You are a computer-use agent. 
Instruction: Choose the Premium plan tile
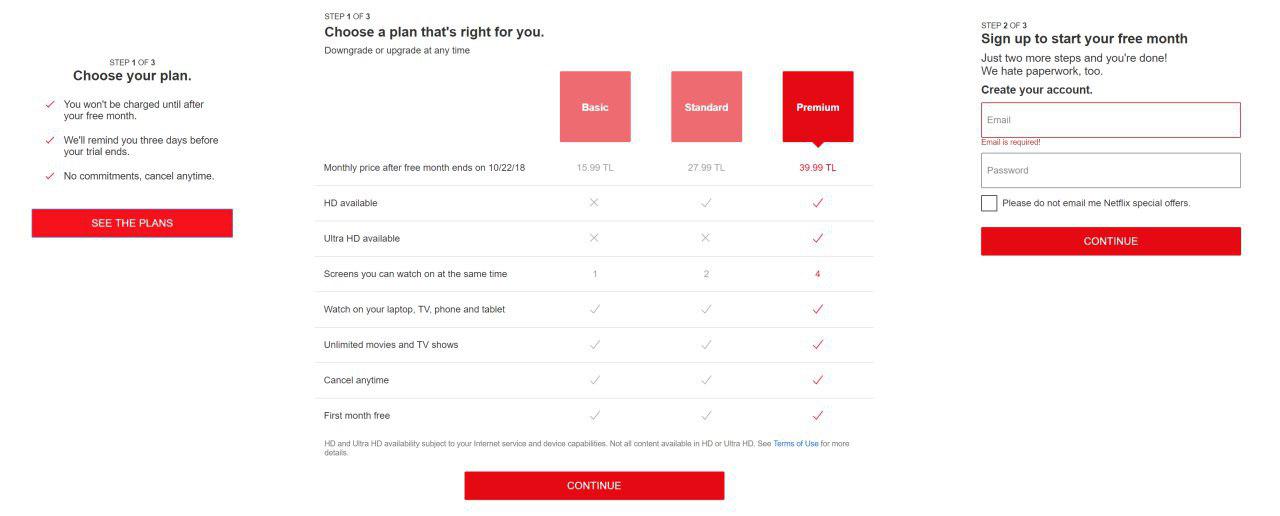point(818,107)
